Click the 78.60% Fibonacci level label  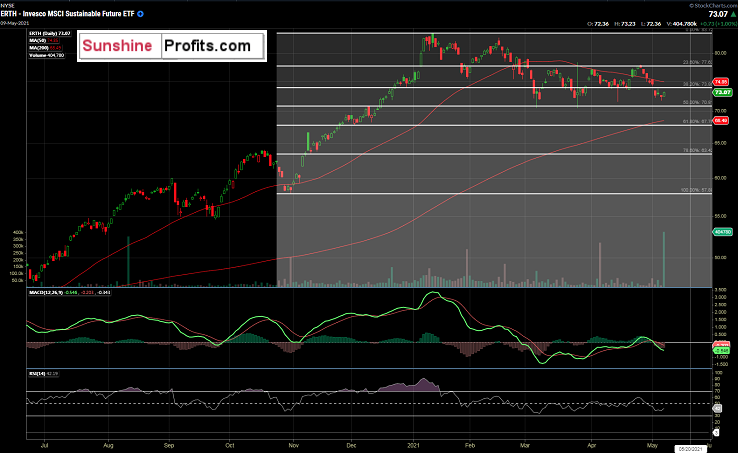click(698, 150)
